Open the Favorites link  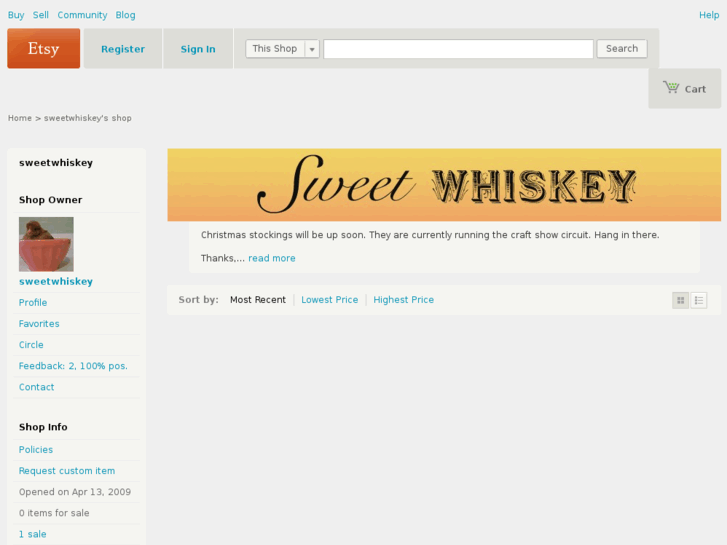[39, 324]
